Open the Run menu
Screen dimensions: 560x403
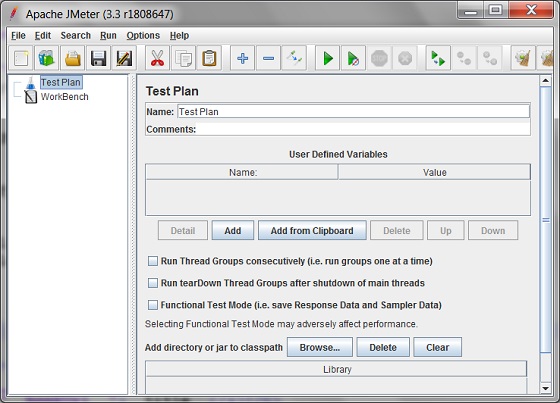(108, 35)
